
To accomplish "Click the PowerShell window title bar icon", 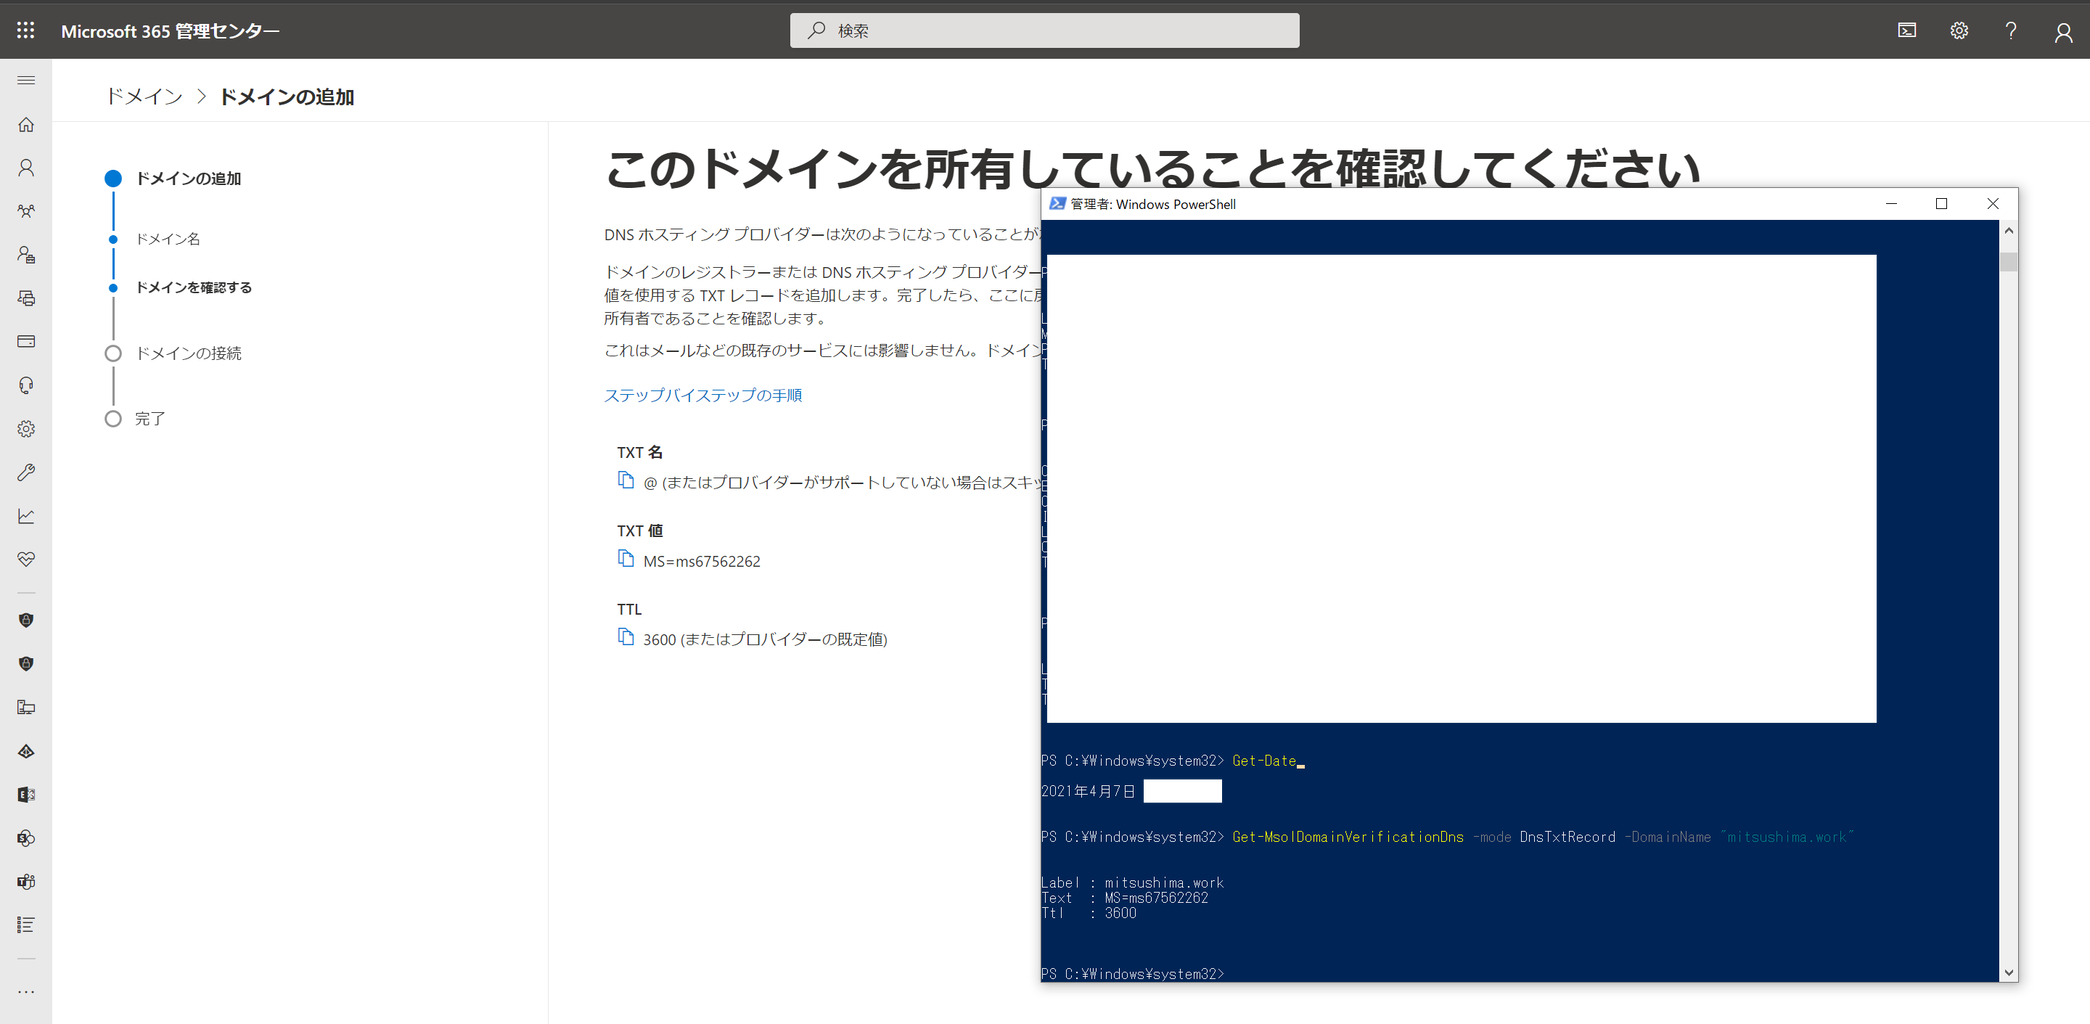I will coord(1057,203).
